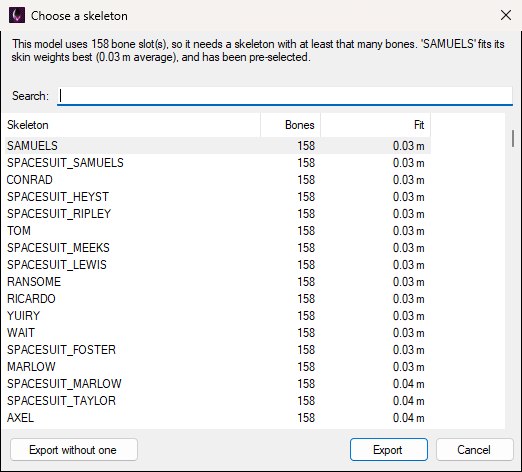
Task: Select the AXEL skeleton row
Action: click(218, 418)
